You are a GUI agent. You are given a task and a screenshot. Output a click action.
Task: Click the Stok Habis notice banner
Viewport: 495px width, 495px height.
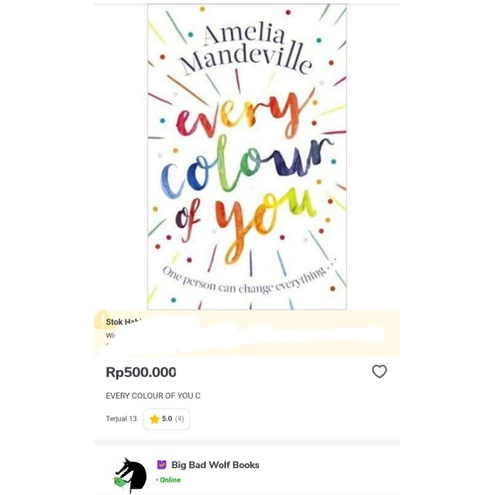[247, 333]
